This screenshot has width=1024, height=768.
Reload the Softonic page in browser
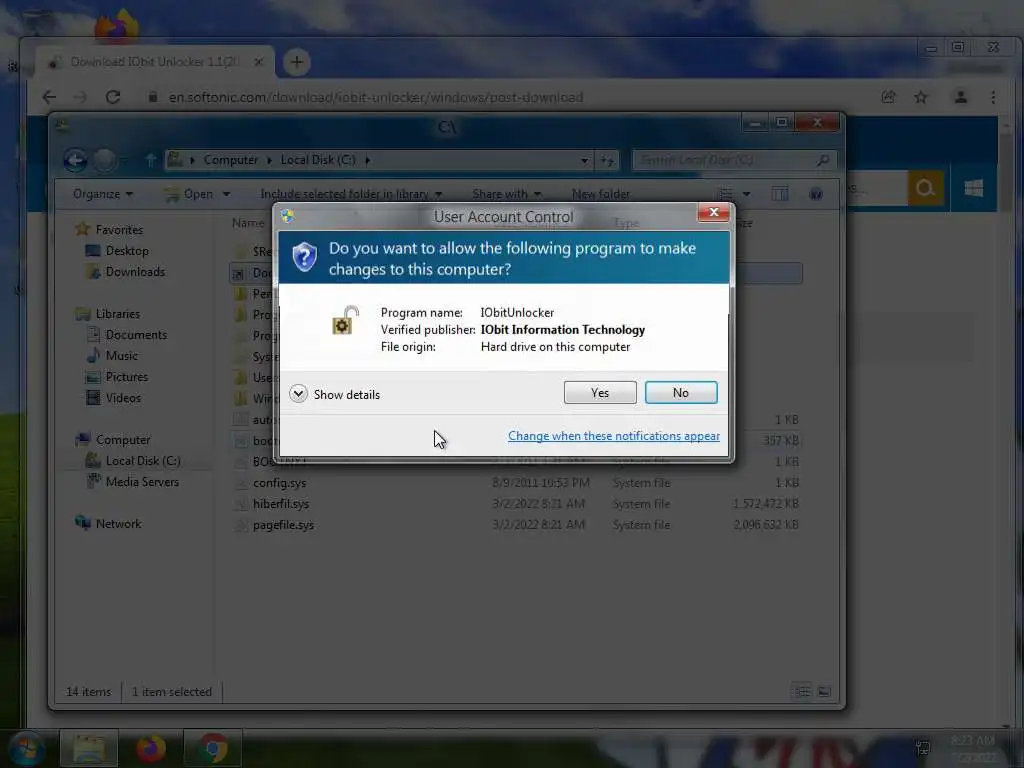113,97
